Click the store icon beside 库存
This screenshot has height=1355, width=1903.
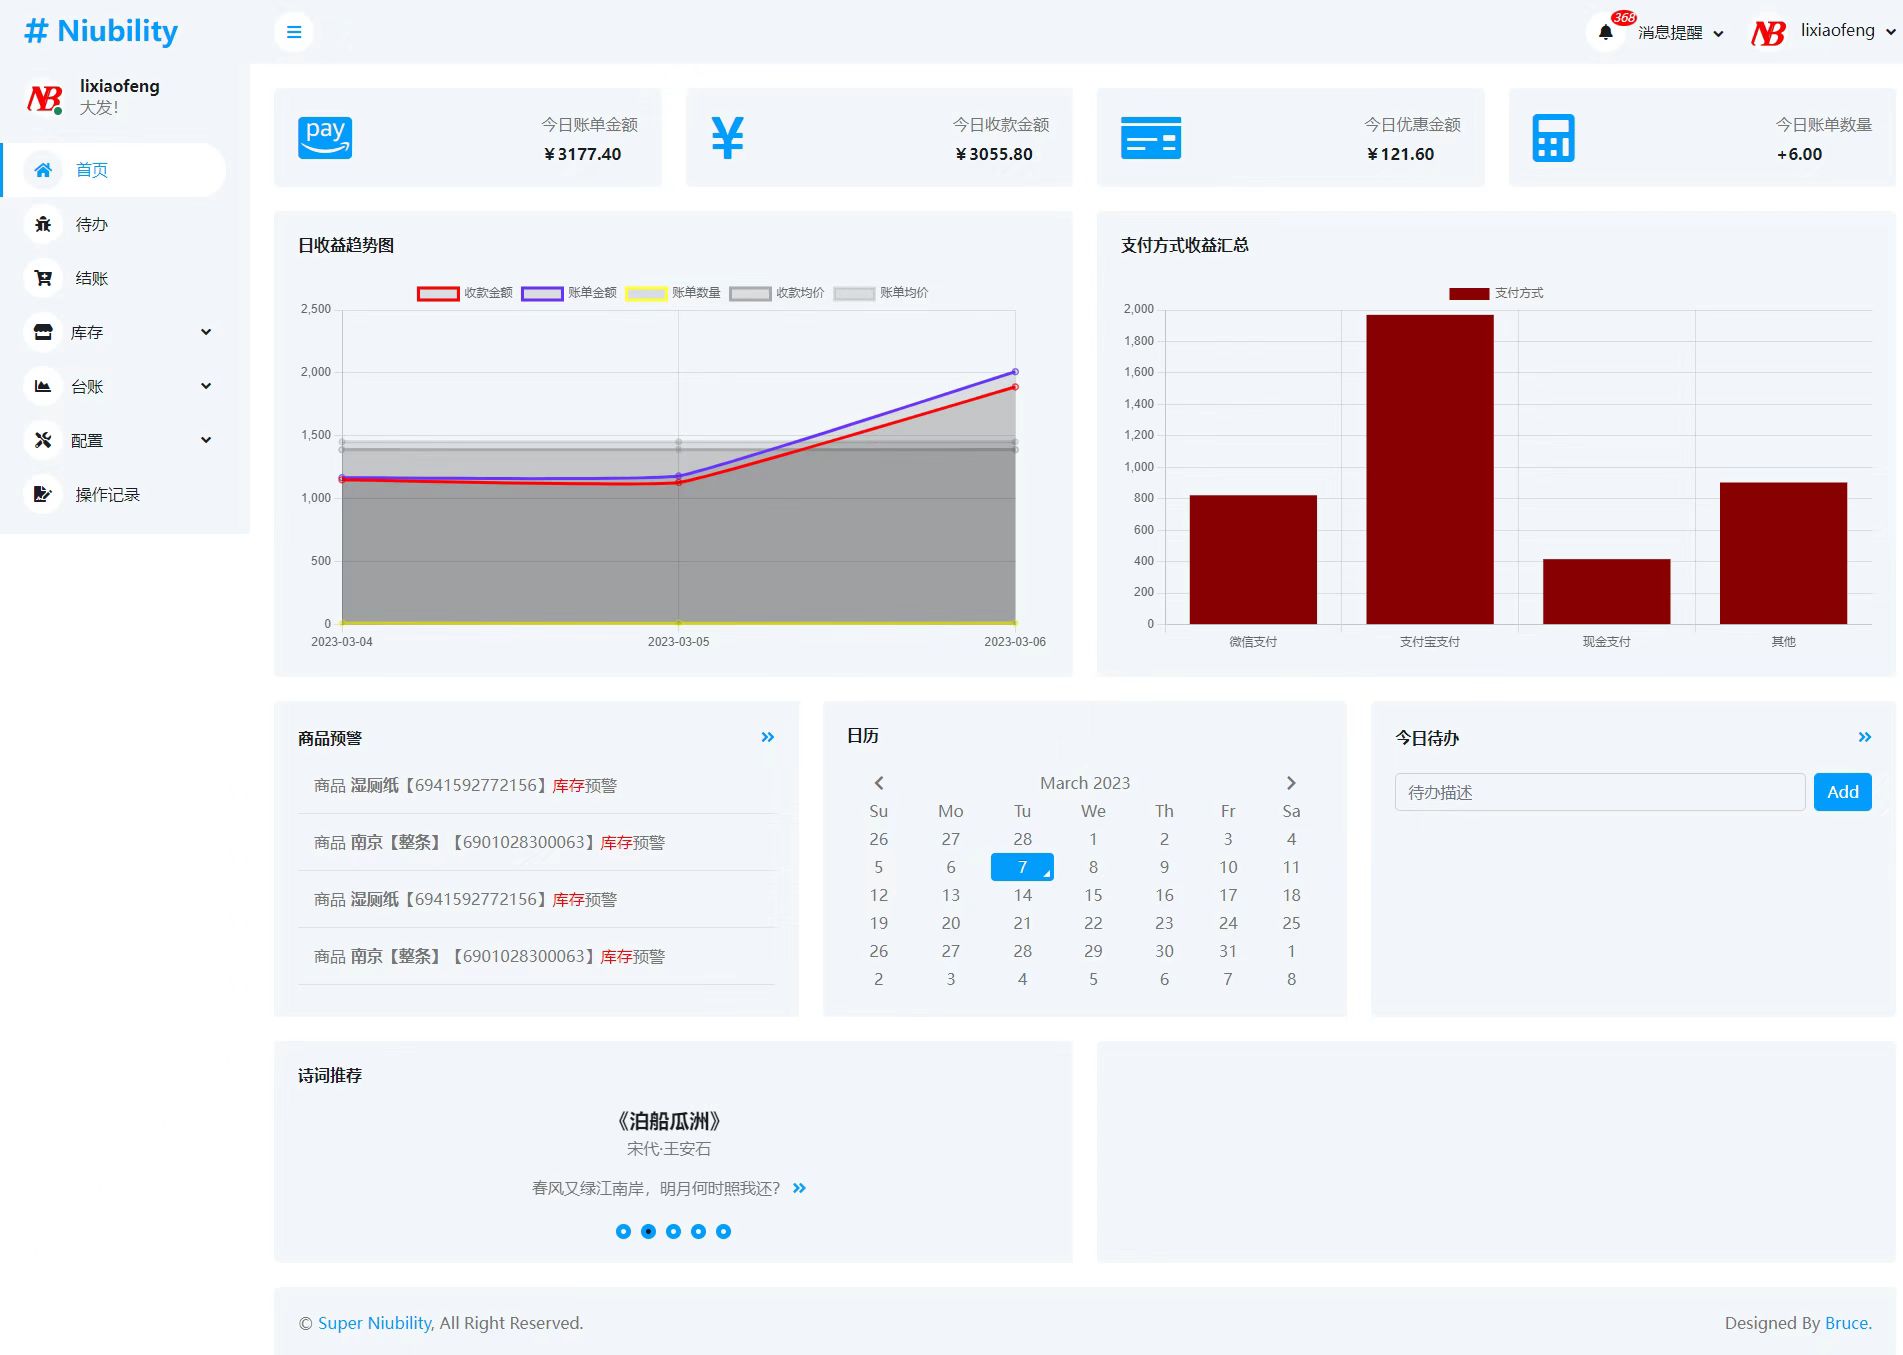tap(43, 332)
